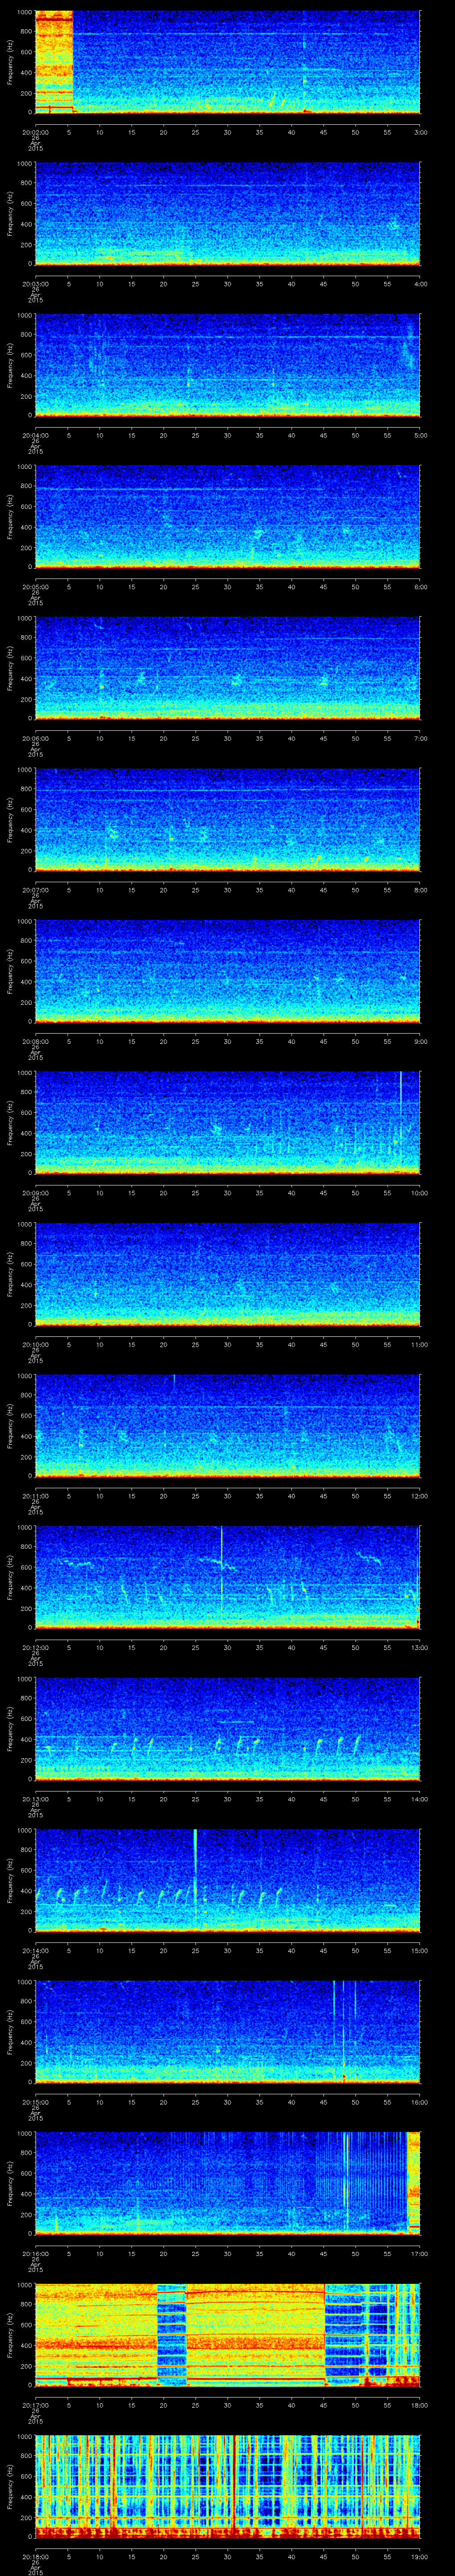Open the spectrogram panel starting at 20:15:00

pyautogui.click(x=228, y=2033)
